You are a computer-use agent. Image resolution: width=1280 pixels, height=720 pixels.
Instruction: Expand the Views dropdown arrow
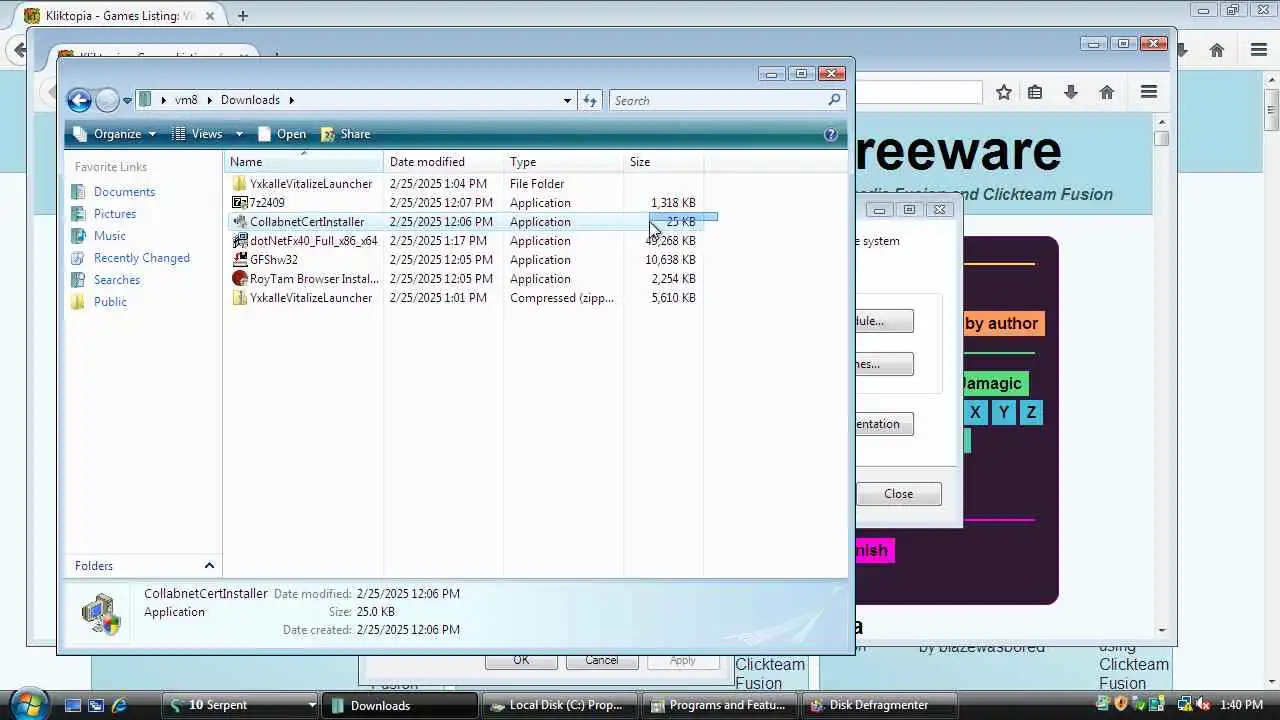click(x=239, y=134)
